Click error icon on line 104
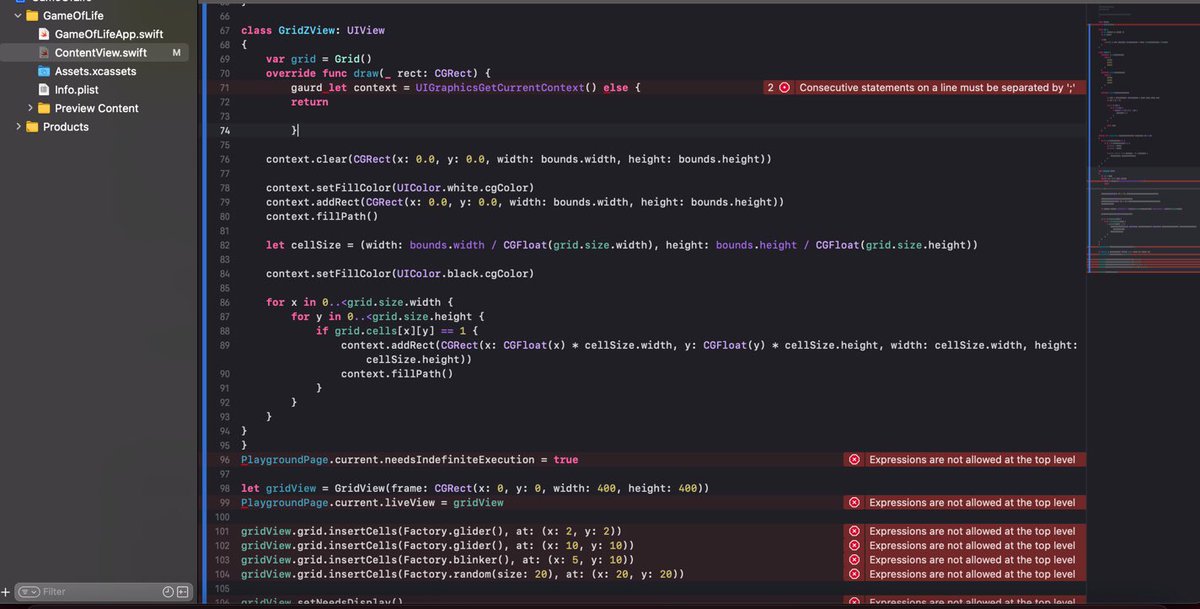Screen dimensions: 1200x609 coord(854,574)
